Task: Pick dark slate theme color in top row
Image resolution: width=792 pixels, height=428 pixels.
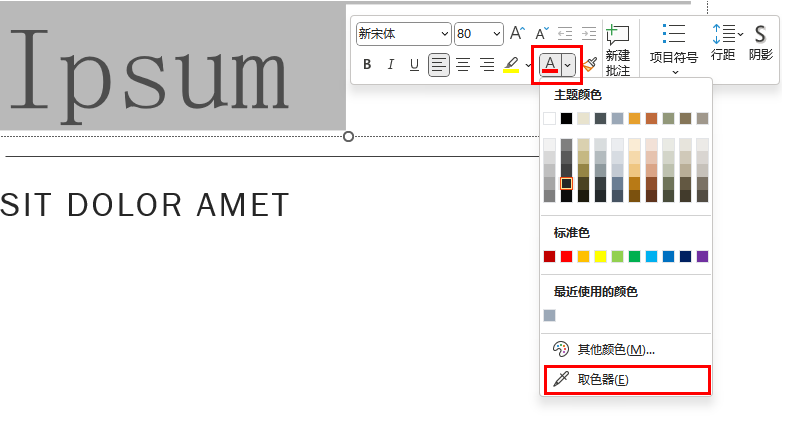Action: (x=600, y=118)
